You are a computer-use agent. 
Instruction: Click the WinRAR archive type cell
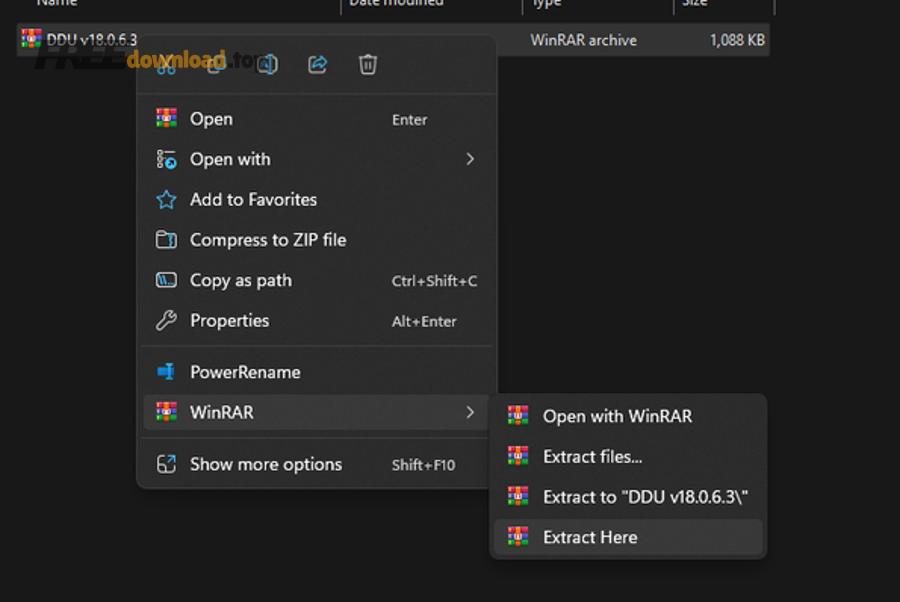click(584, 40)
